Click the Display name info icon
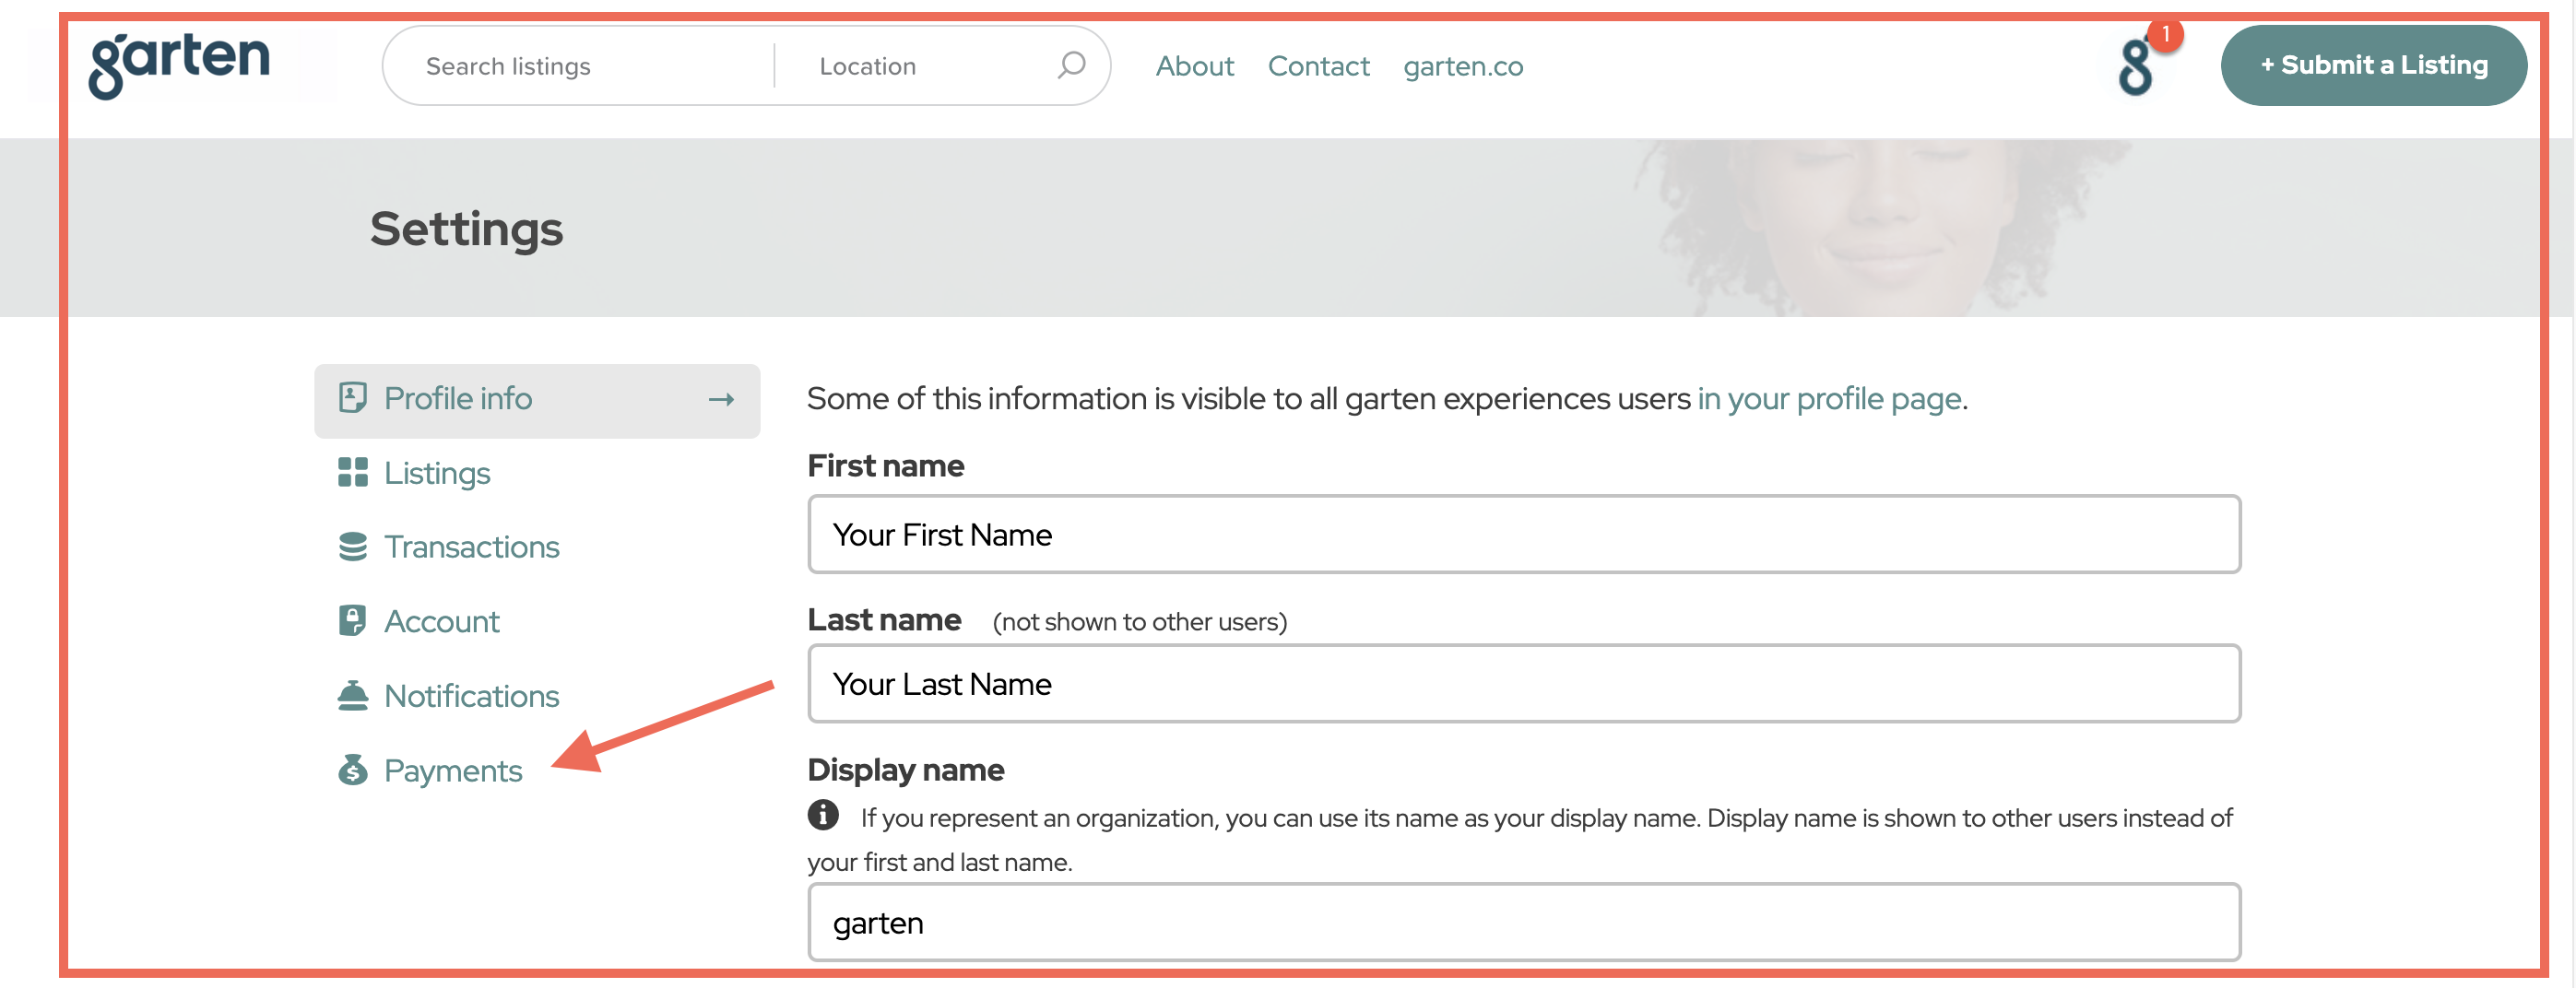Viewport: 2576px width, 988px height. tap(823, 815)
